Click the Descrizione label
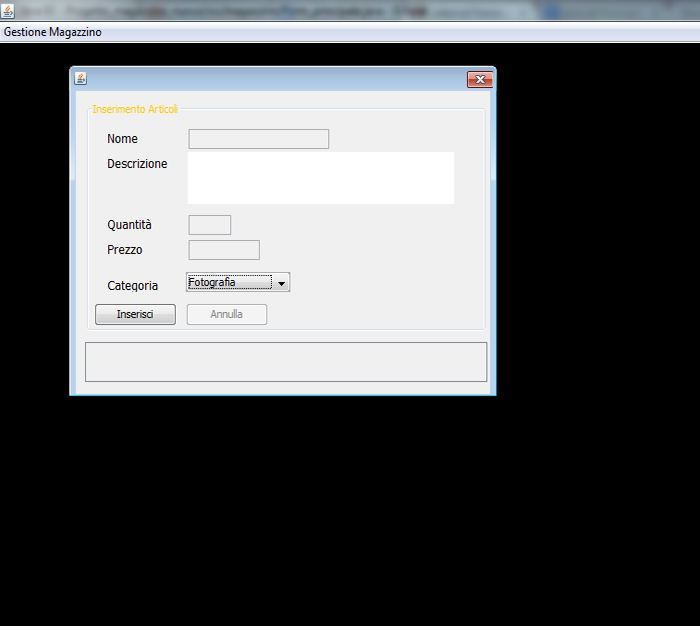 click(137, 164)
